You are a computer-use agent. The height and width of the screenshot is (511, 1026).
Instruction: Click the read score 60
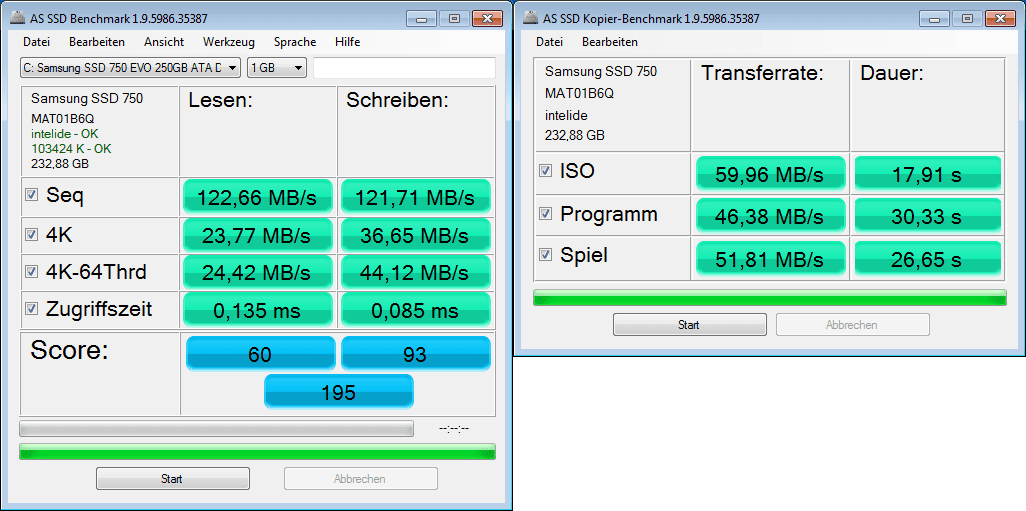coord(260,354)
